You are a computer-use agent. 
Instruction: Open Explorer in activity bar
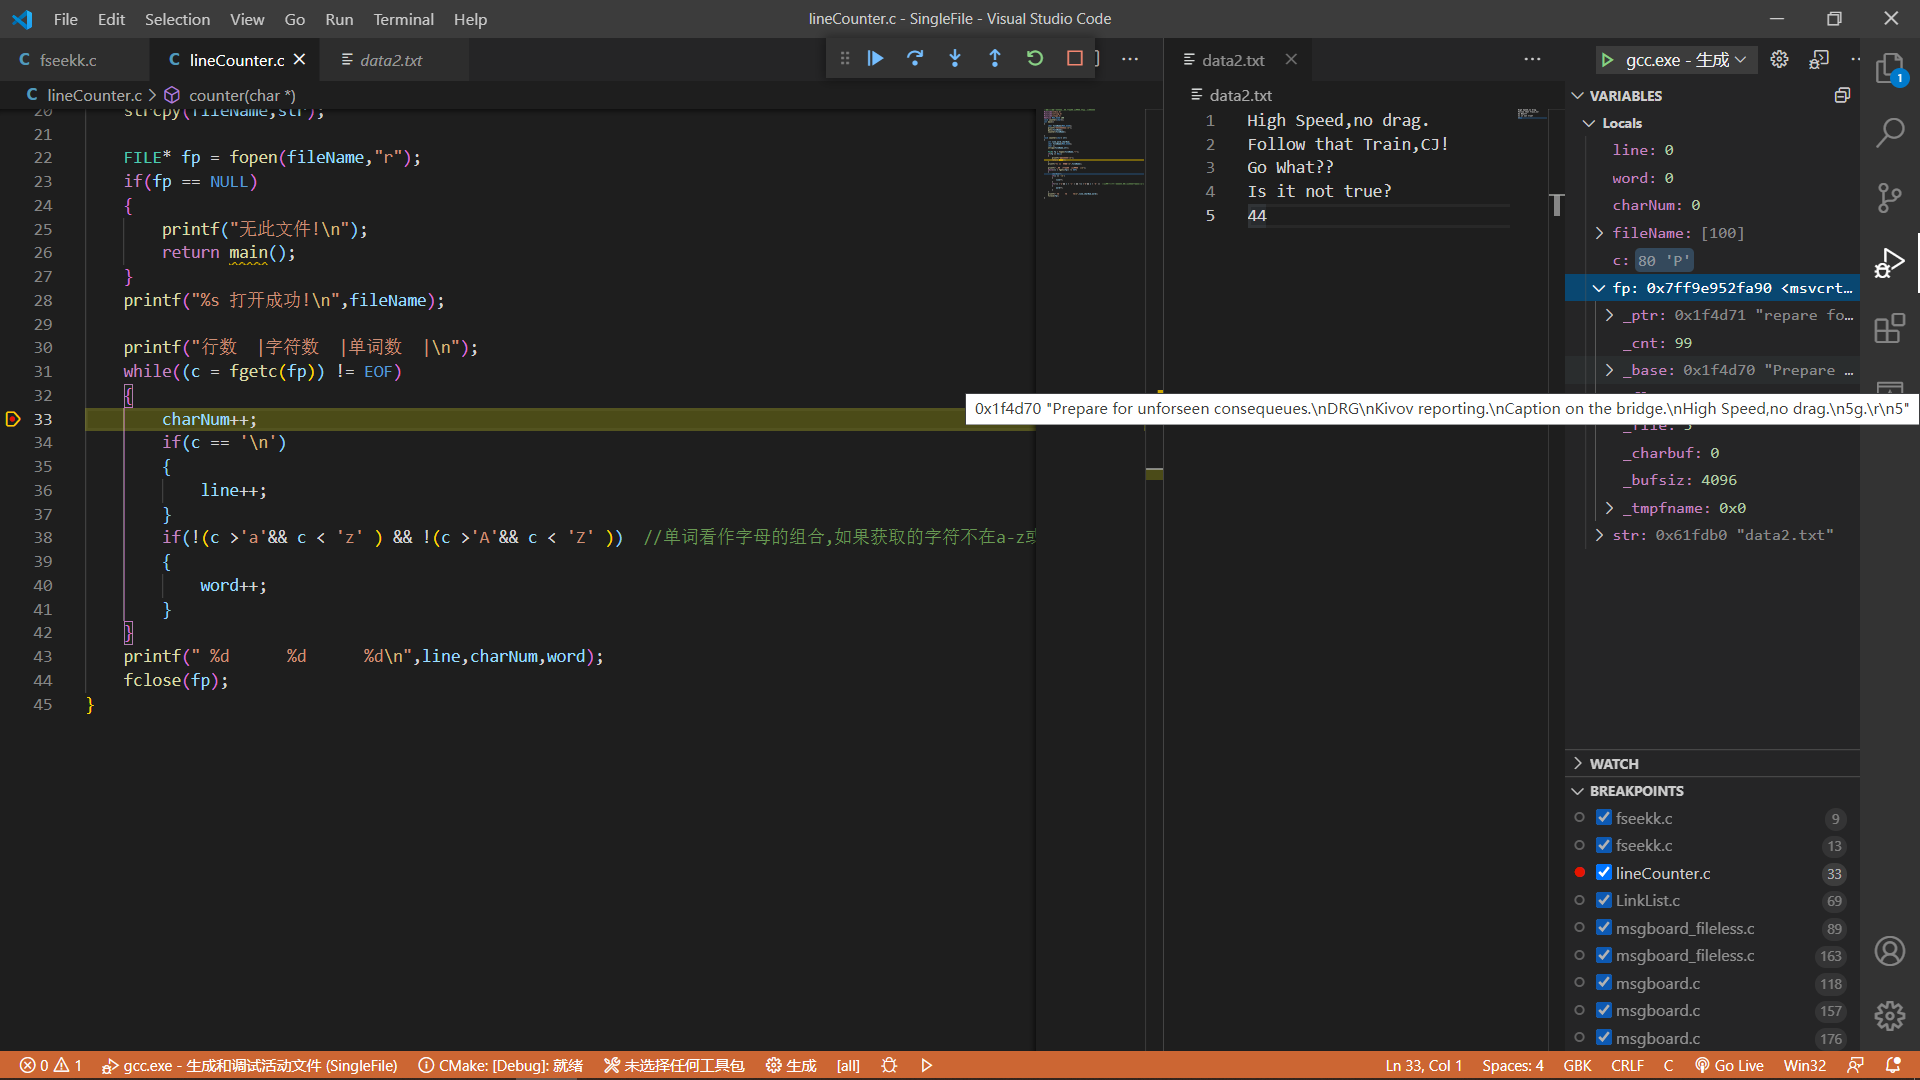[1889, 70]
